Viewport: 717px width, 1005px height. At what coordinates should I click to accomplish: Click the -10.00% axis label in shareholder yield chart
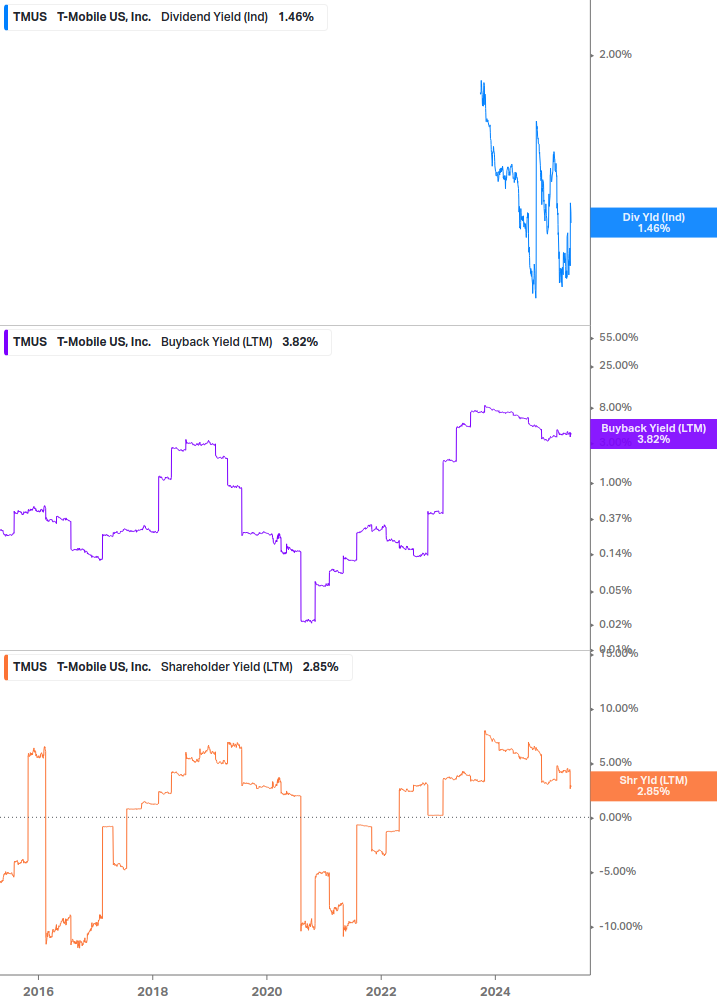[620, 926]
